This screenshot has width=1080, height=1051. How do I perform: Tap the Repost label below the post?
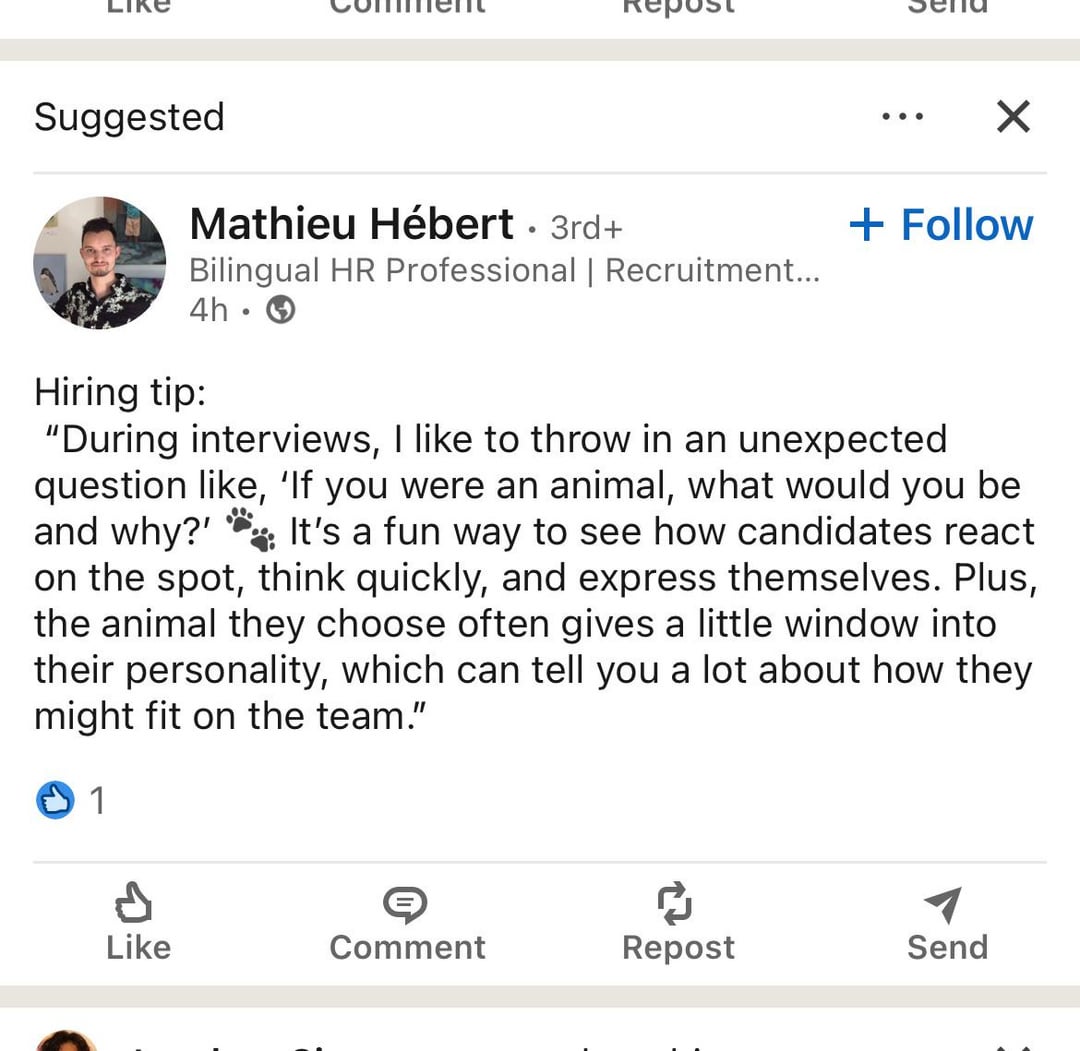click(678, 948)
